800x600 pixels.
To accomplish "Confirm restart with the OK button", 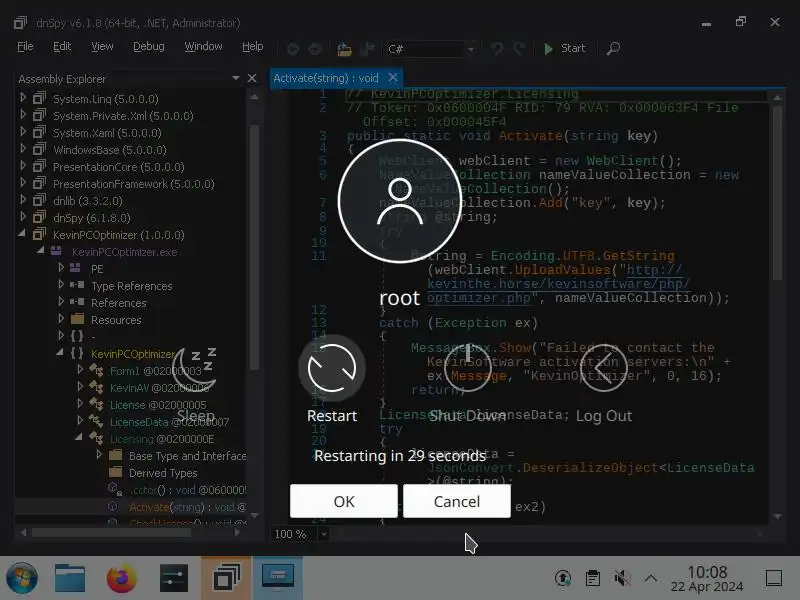I will tap(343, 501).
